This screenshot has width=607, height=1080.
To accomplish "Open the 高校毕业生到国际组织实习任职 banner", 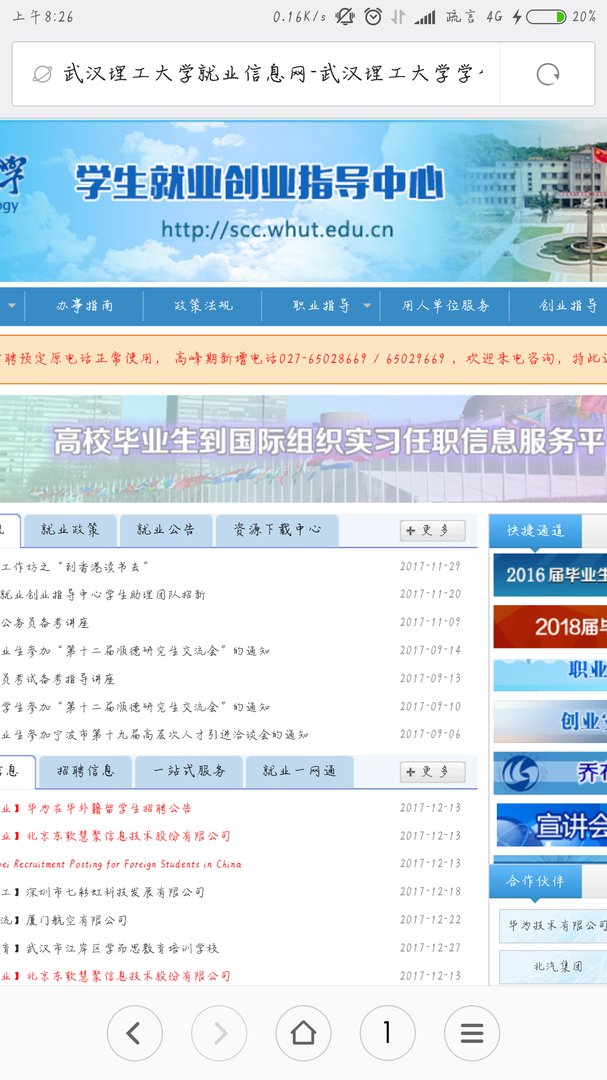I will [303, 448].
